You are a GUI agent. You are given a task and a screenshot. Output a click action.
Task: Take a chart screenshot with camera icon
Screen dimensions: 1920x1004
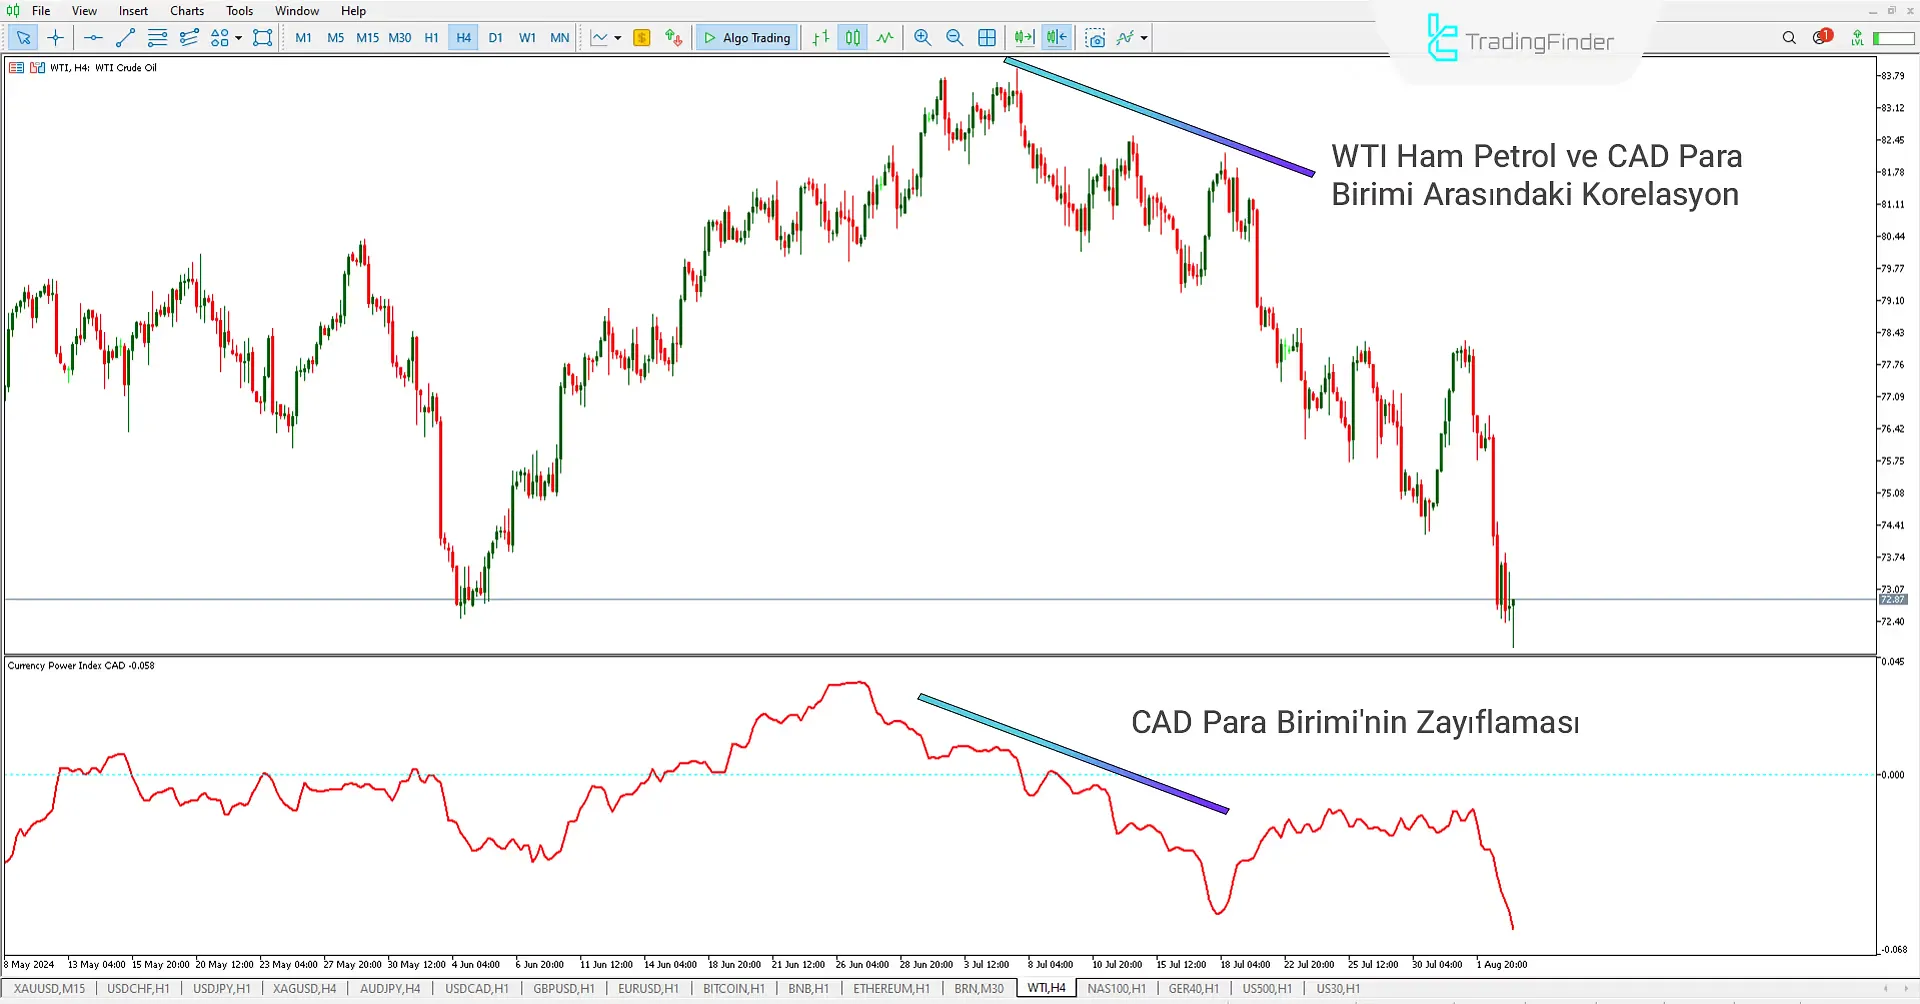(x=1095, y=38)
